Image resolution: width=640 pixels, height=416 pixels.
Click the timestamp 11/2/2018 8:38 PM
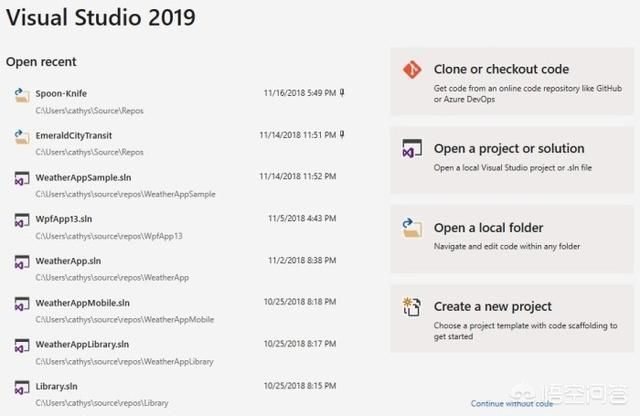point(302,260)
